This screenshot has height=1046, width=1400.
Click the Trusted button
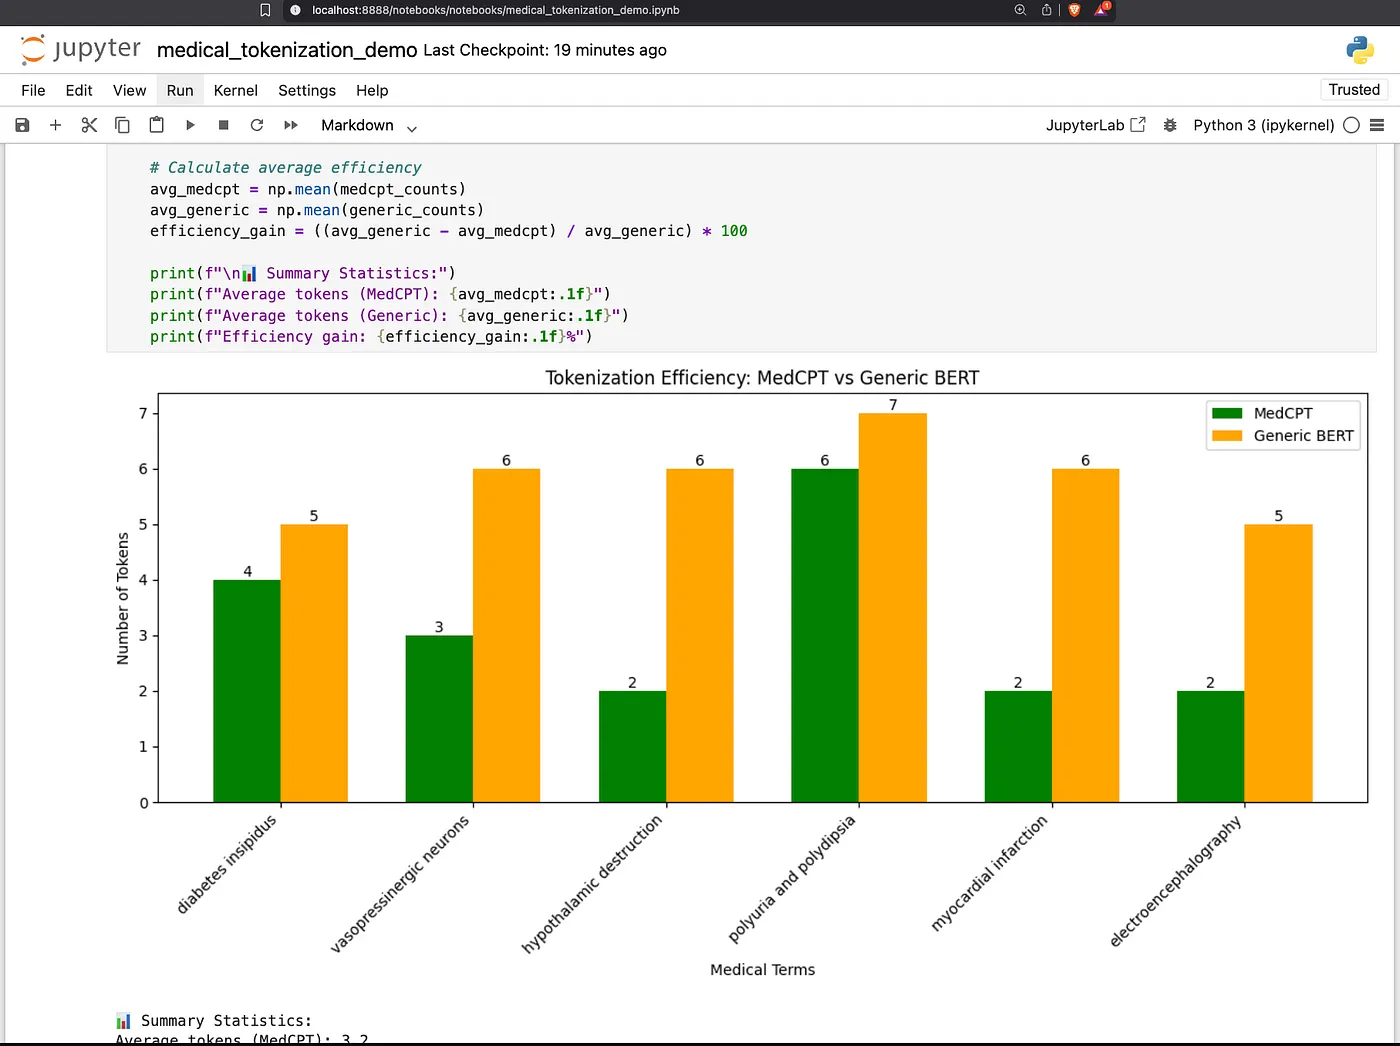tap(1354, 90)
